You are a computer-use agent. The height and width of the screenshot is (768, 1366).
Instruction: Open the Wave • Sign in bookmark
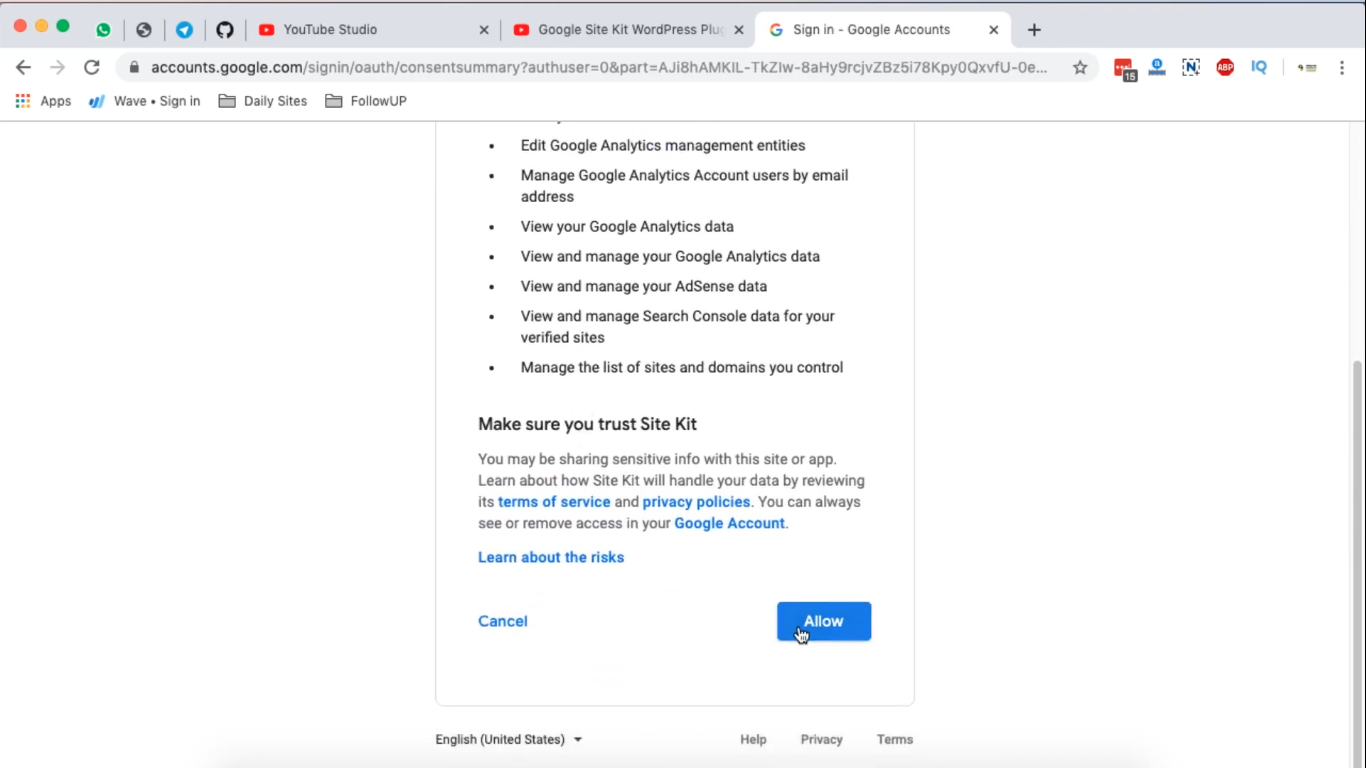coord(144,101)
